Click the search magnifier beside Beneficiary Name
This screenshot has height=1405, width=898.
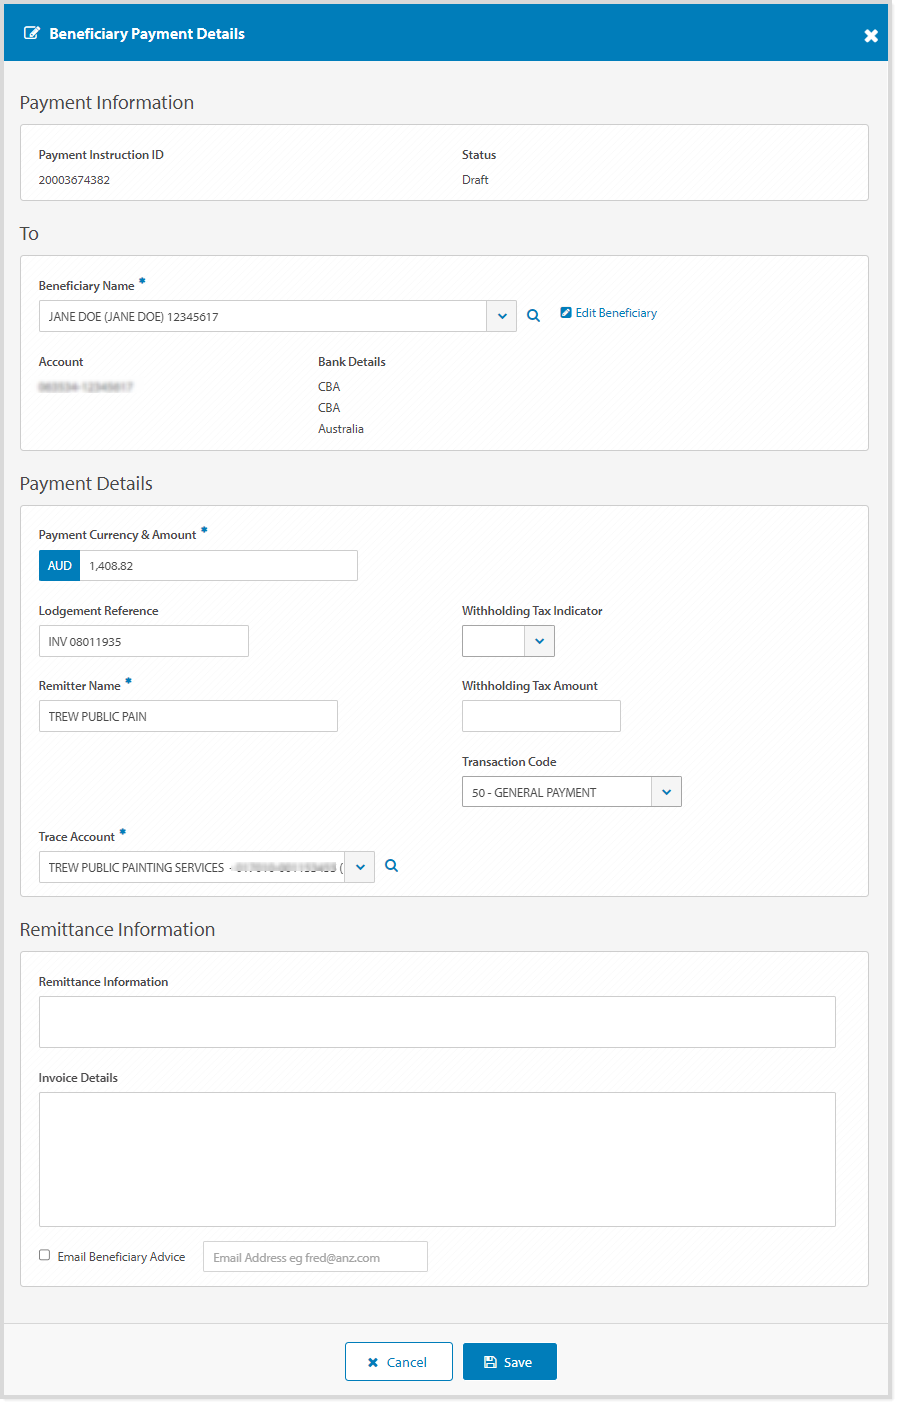point(533,315)
